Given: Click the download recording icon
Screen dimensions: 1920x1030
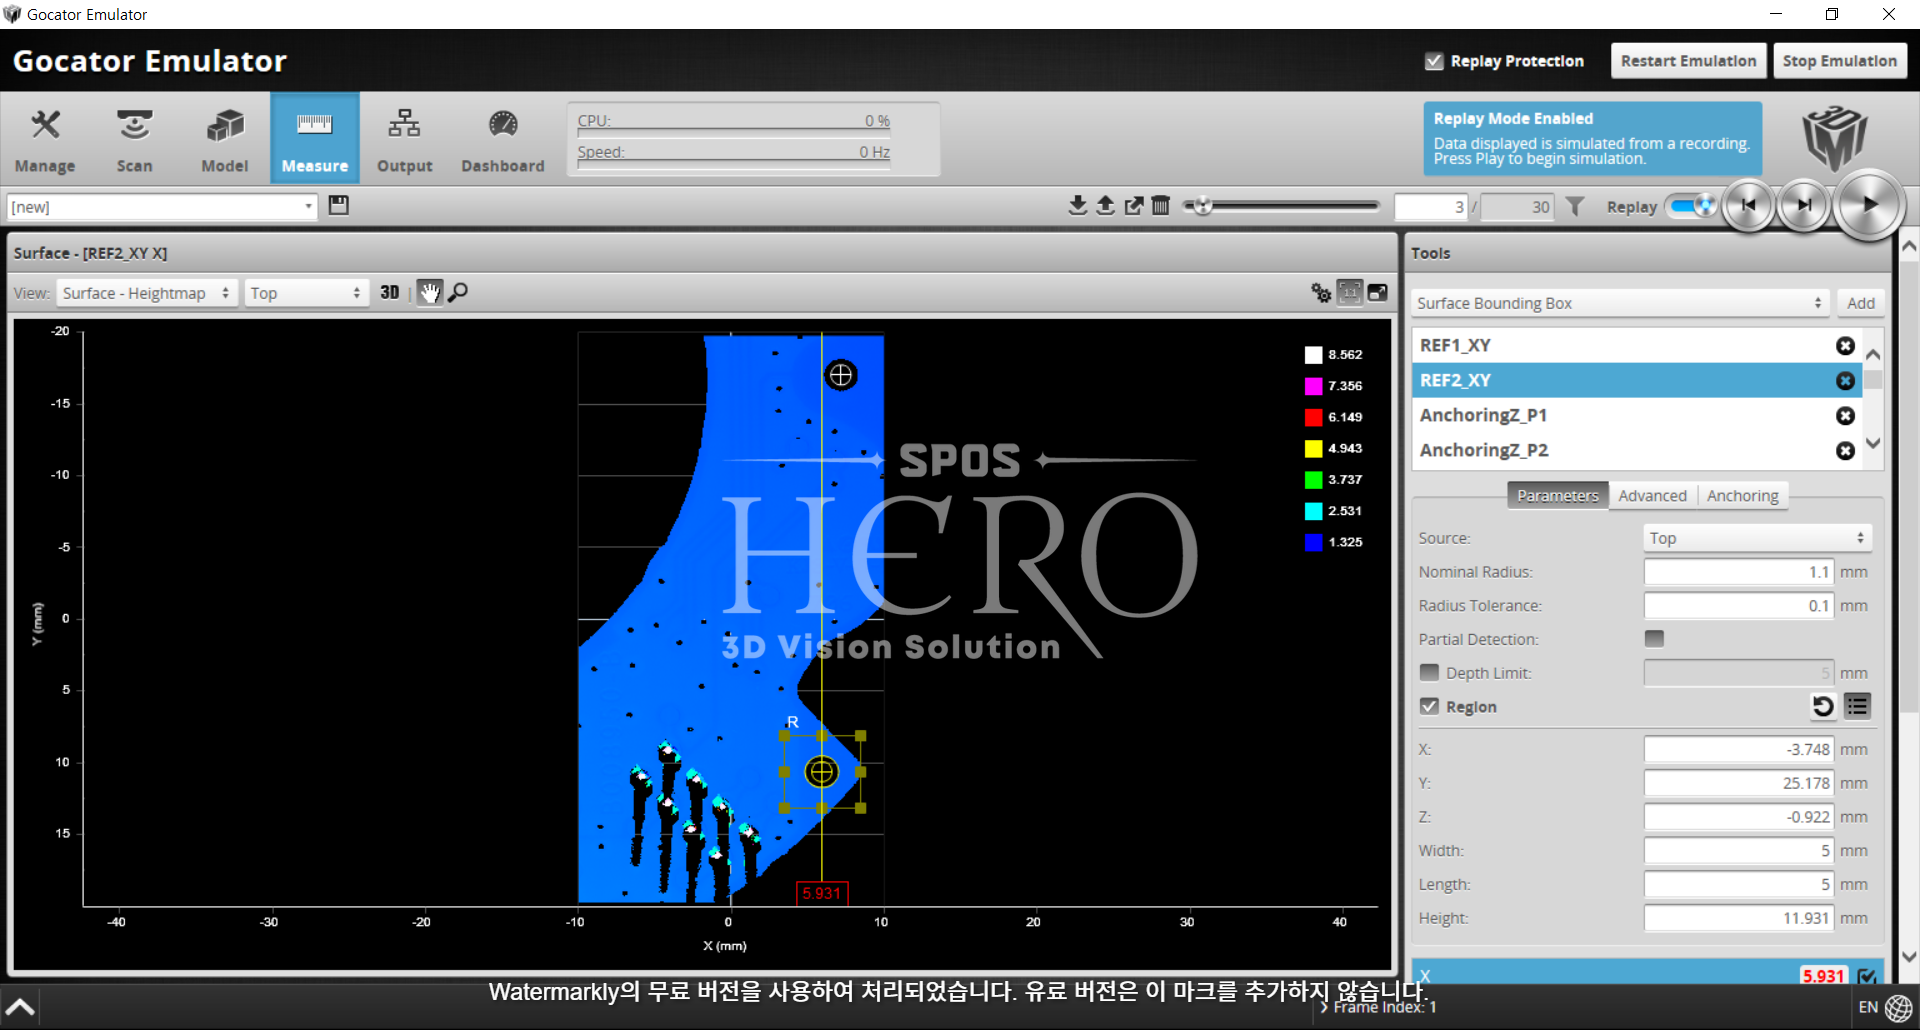Looking at the screenshot, I should 1077,206.
